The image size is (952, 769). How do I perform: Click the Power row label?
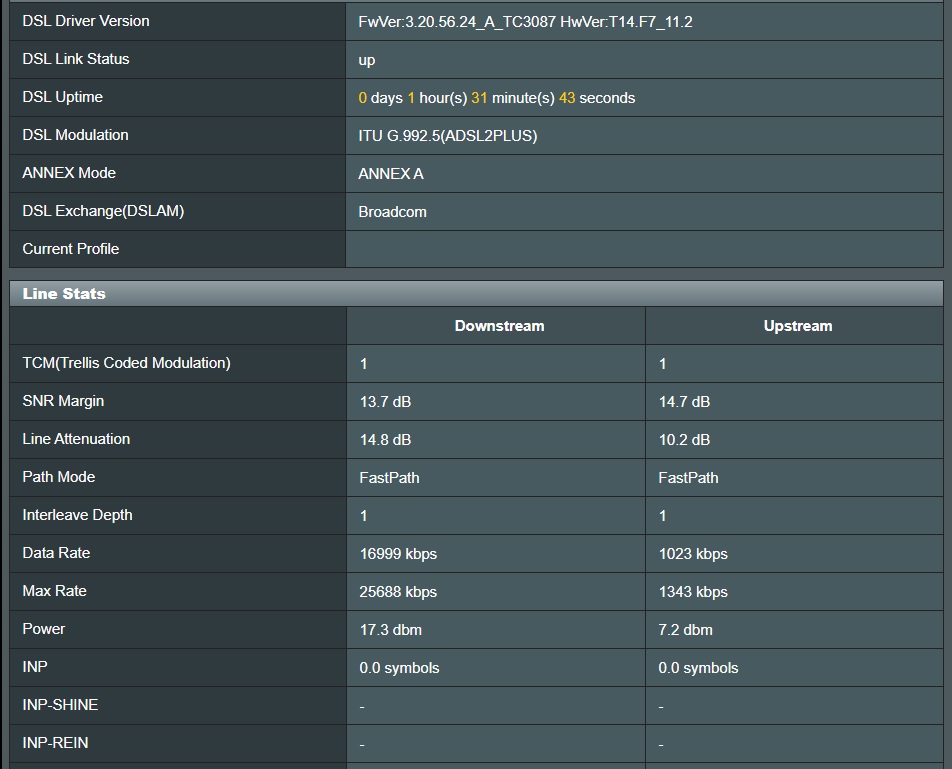tap(43, 629)
